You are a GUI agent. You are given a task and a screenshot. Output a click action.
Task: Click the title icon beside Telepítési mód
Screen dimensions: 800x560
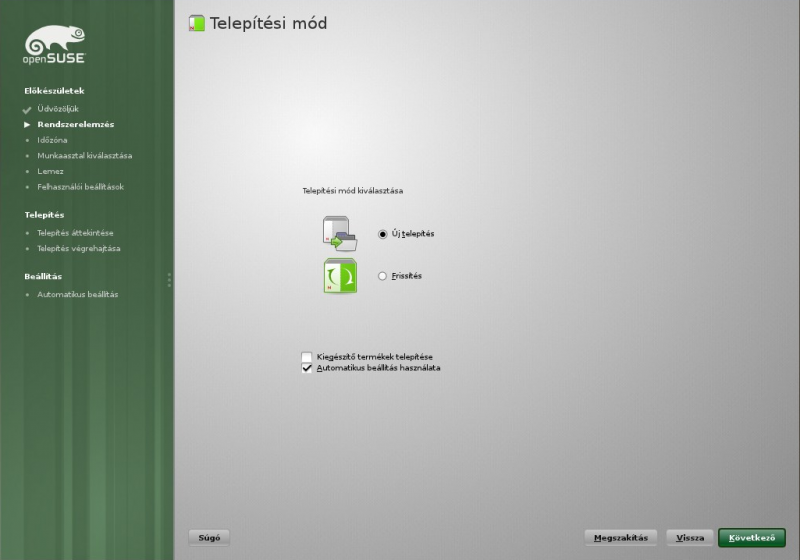click(196, 23)
